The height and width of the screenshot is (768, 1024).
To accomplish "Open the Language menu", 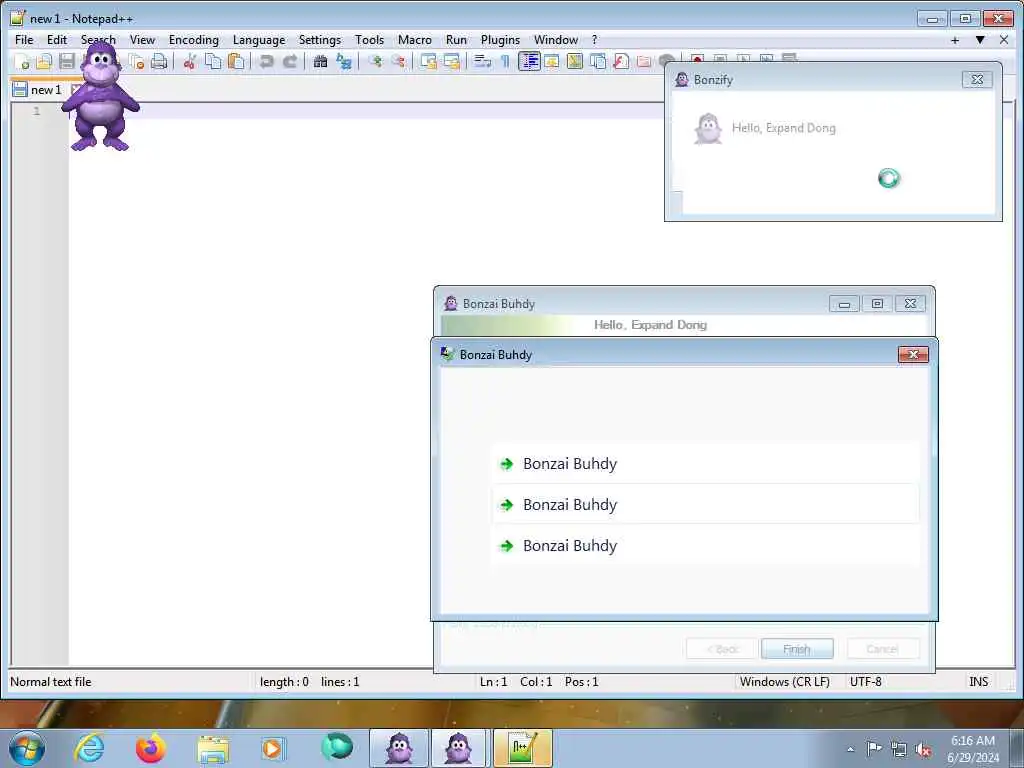I will coord(259,40).
